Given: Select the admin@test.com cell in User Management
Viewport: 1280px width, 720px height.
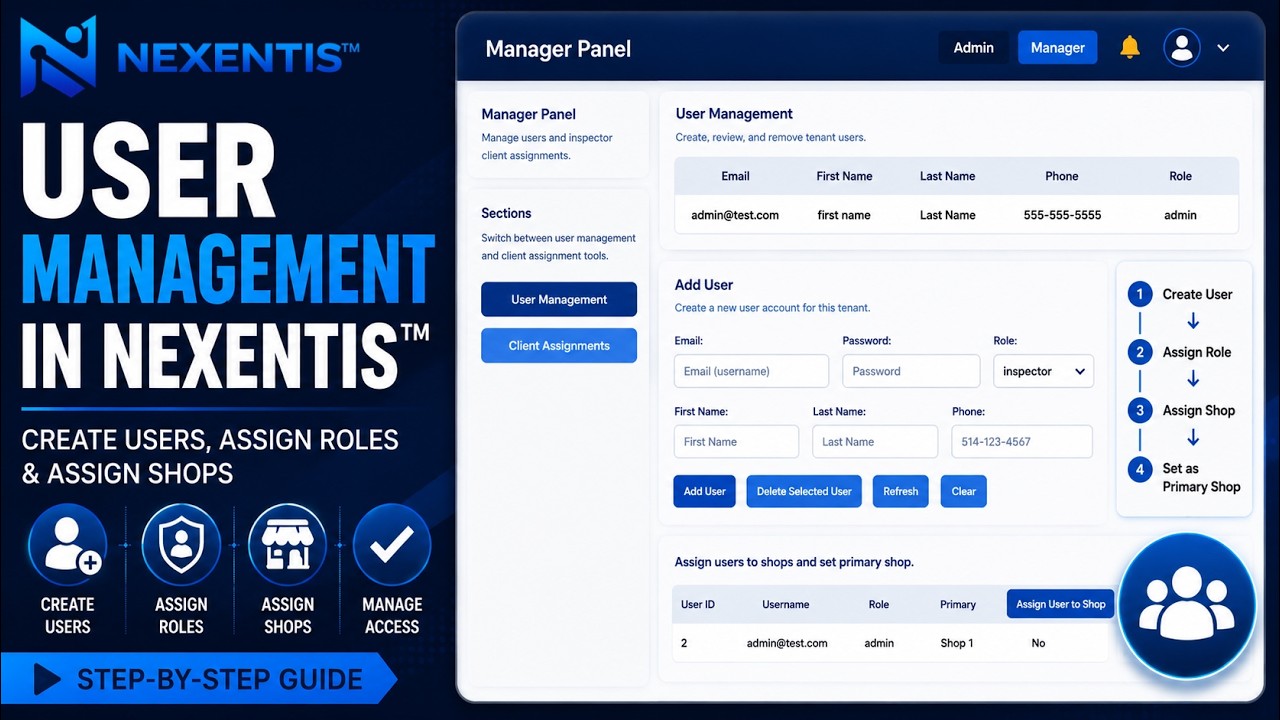Looking at the screenshot, I should [735, 215].
